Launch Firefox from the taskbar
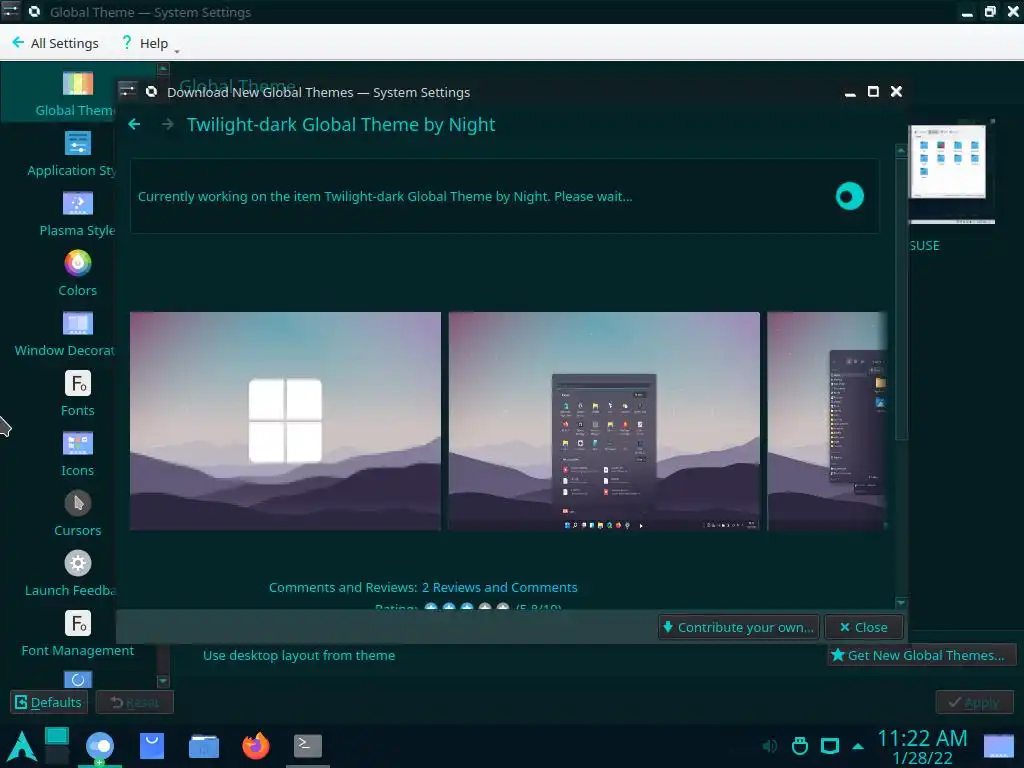Image resolution: width=1024 pixels, height=768 pixels. tap(255, 746)
